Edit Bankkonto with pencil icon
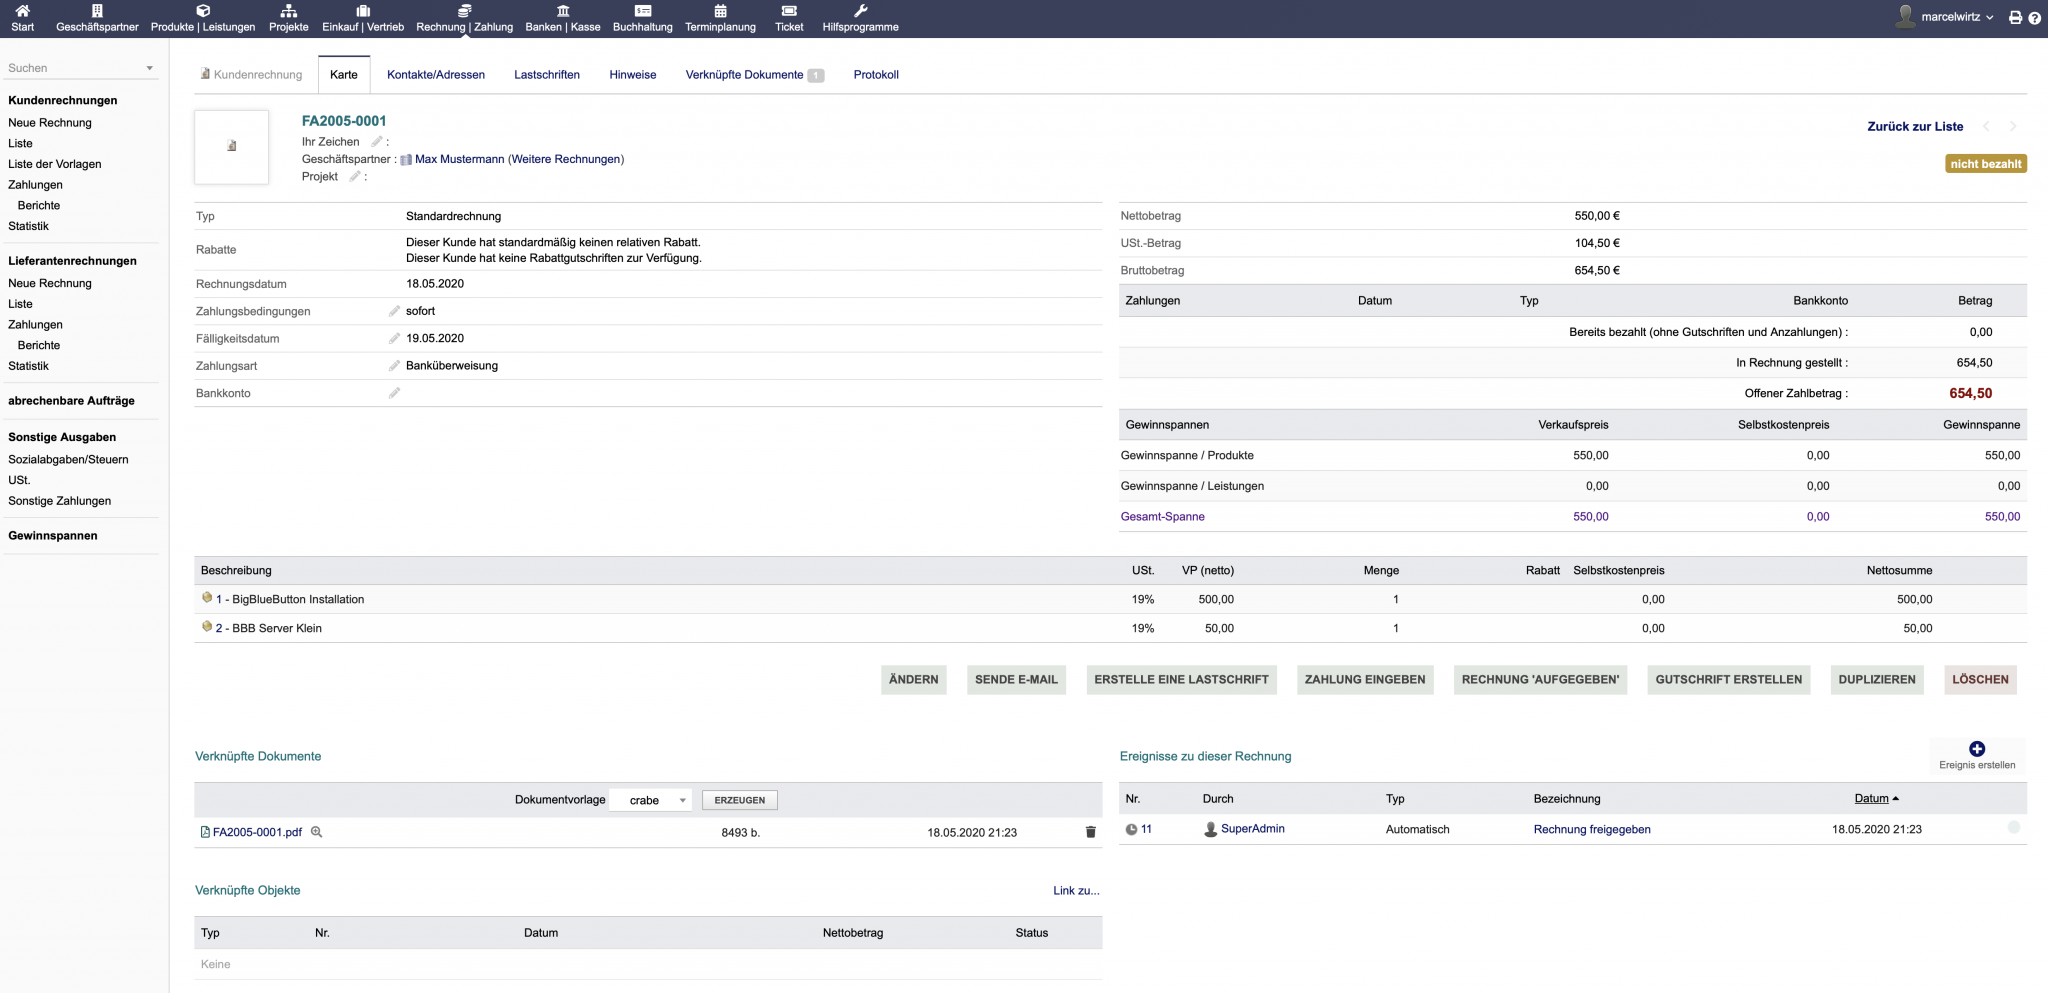2048x993 pixels. [x=394, y=393]
